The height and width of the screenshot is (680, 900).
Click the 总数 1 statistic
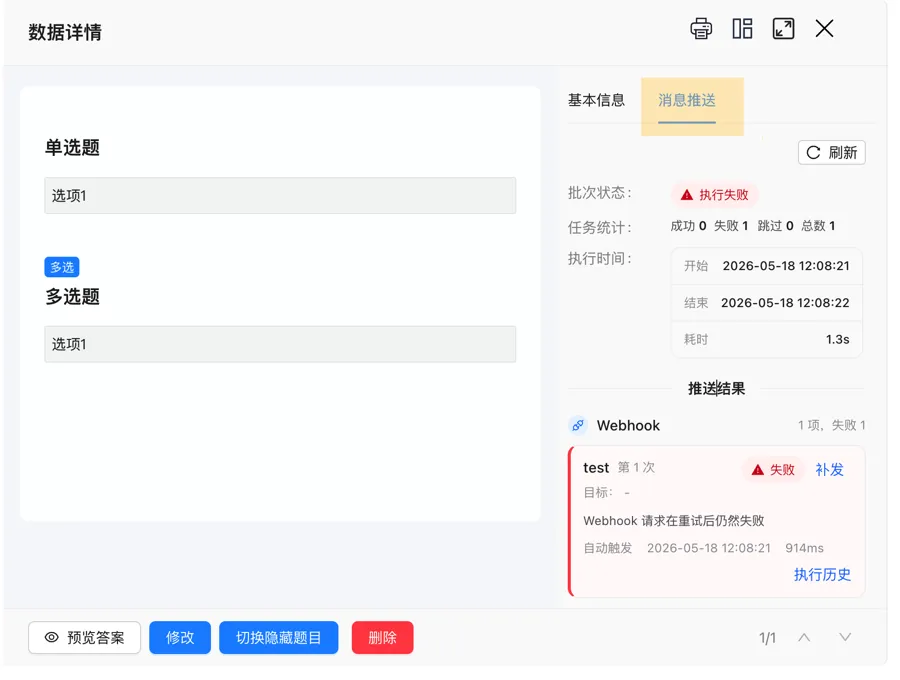pyautogui.click(x=818, y=226)
